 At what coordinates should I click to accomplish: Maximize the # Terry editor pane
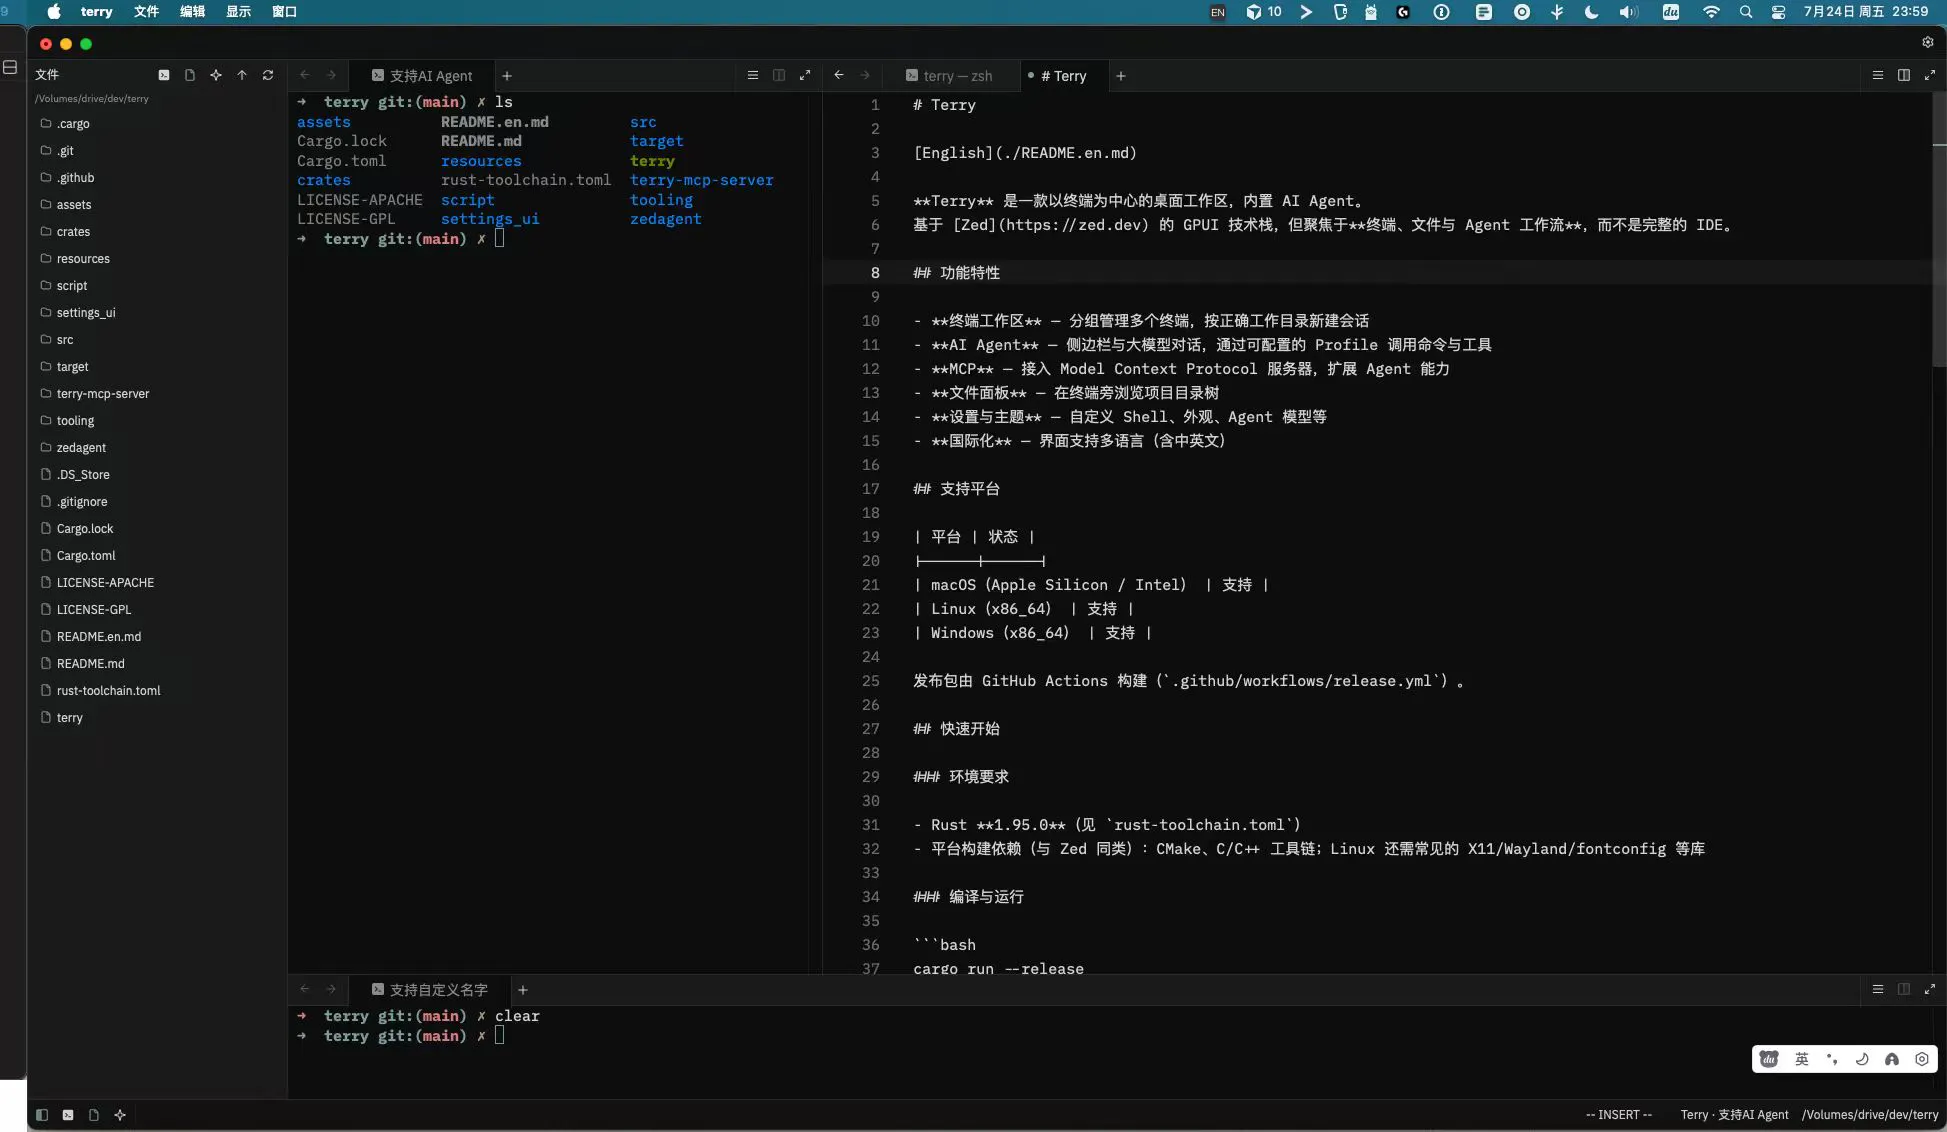[1930, 75]
